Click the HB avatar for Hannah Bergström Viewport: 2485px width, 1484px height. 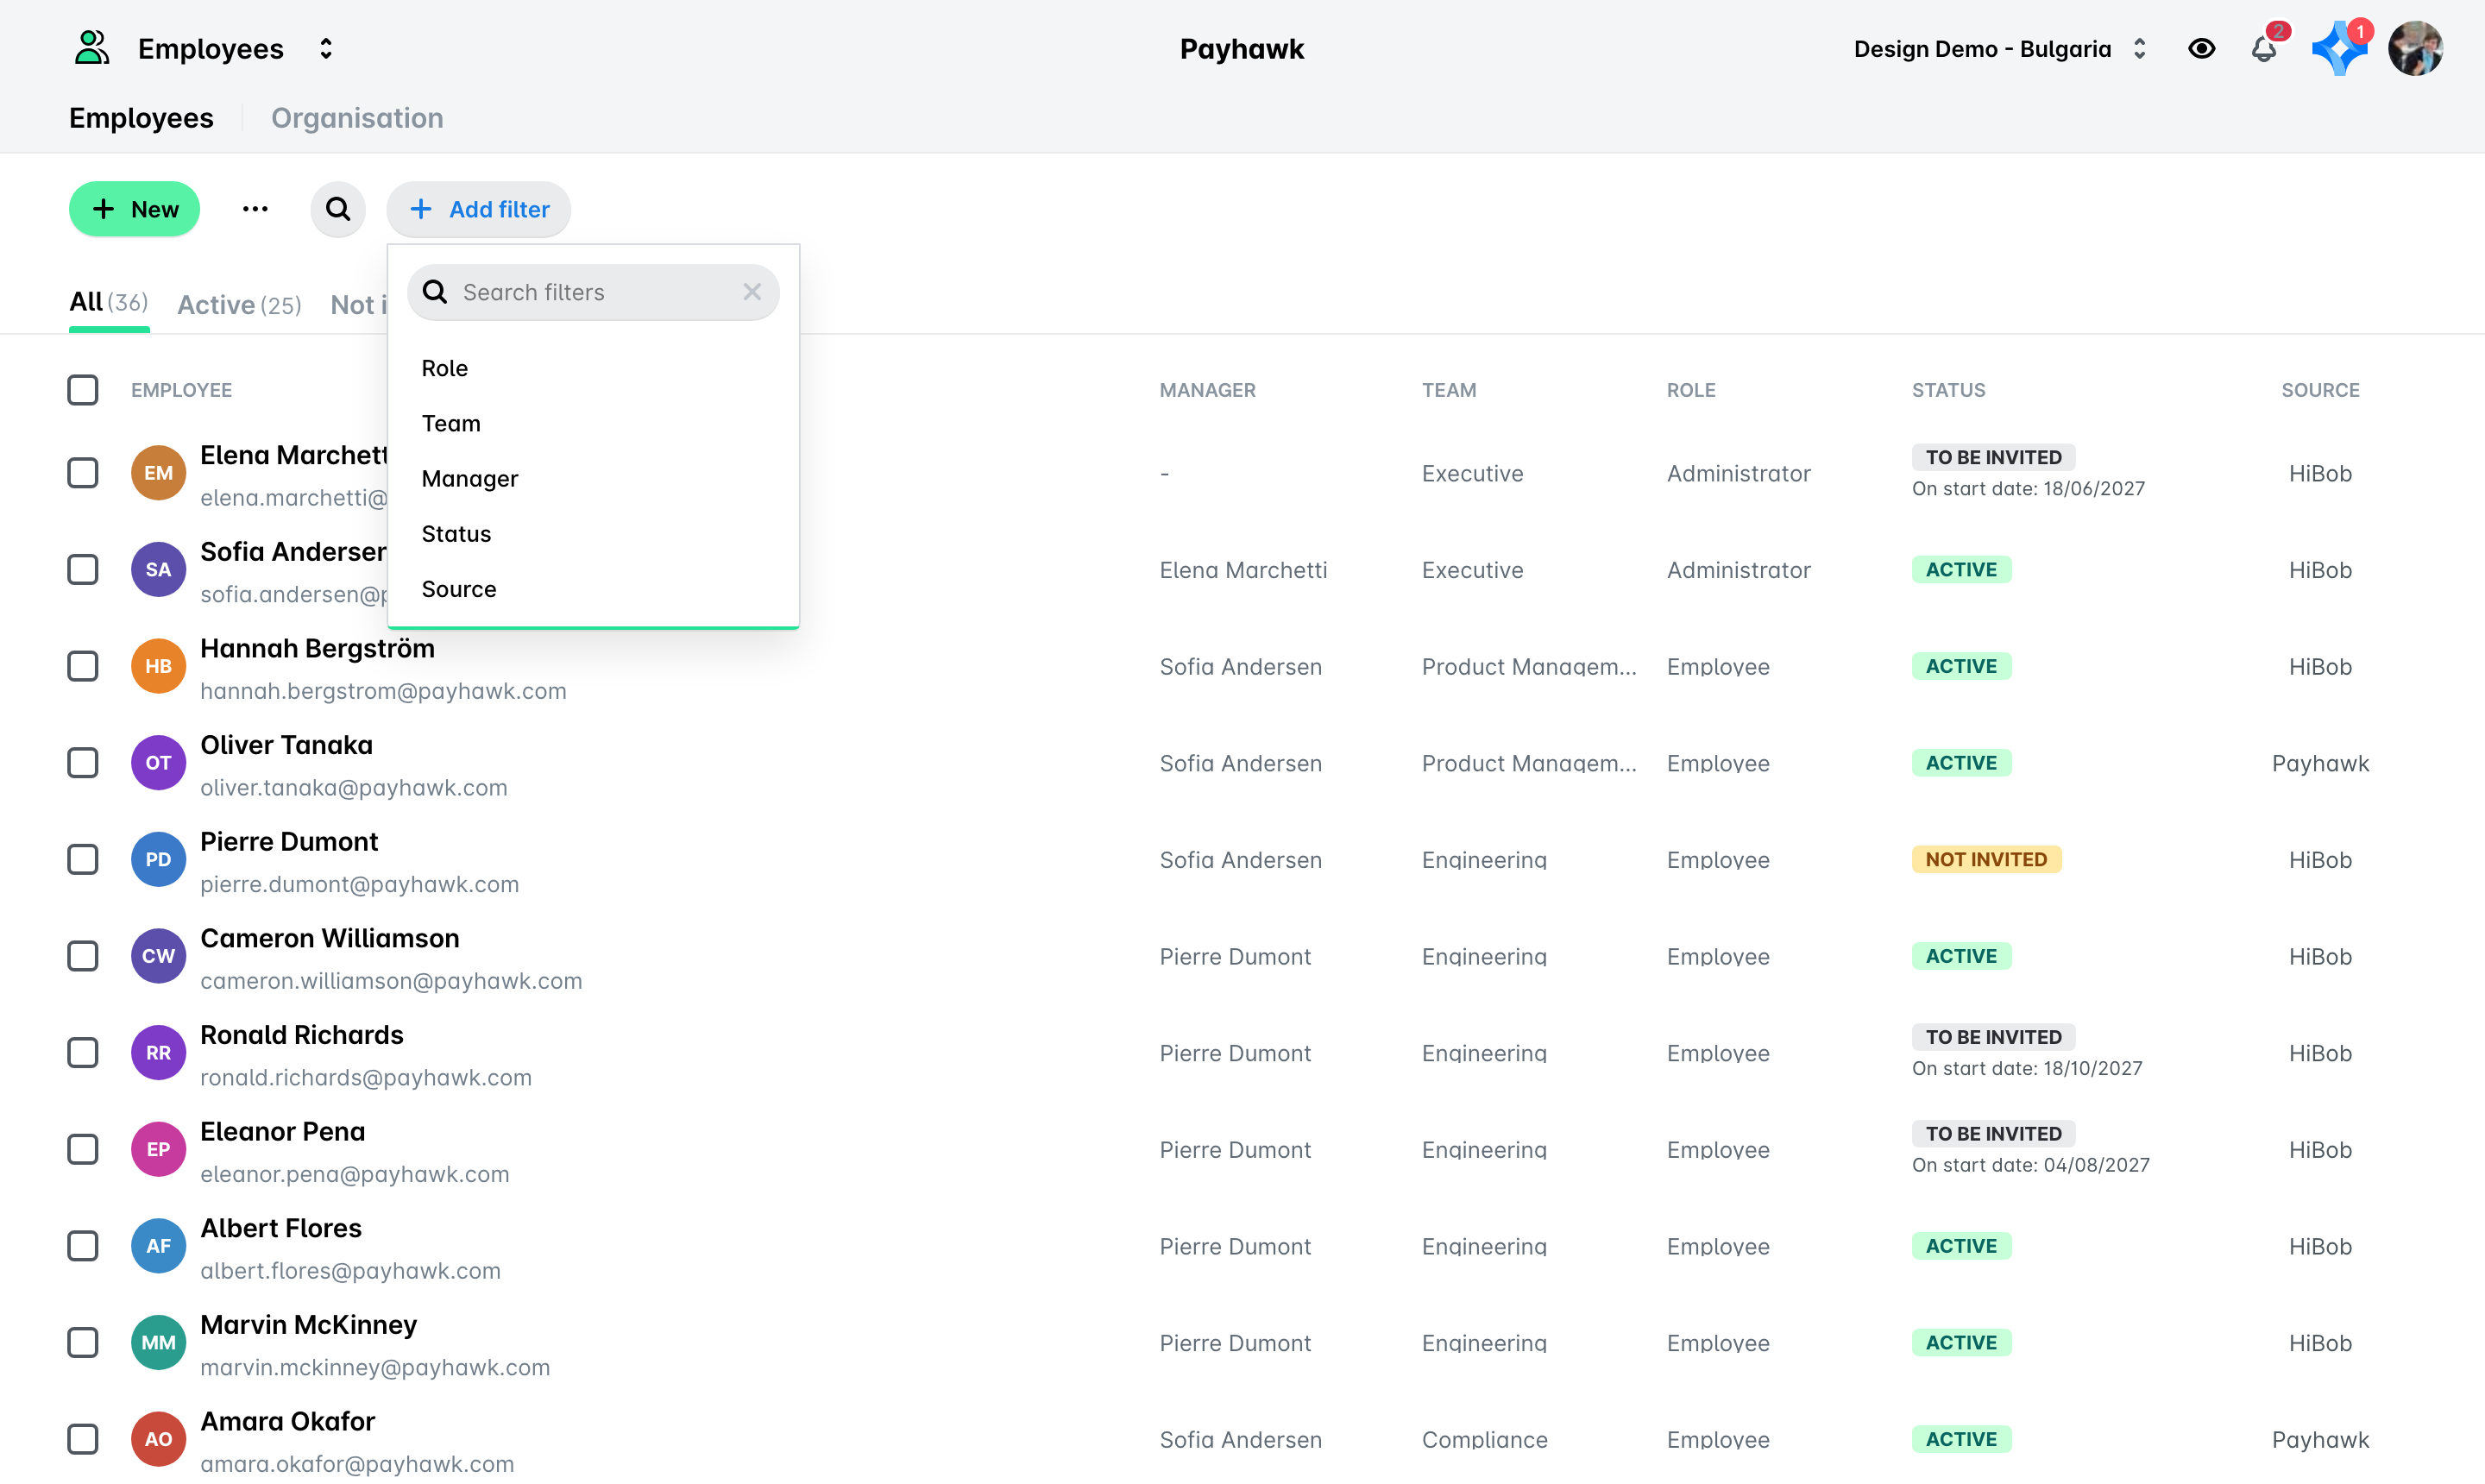coord(158,666)
